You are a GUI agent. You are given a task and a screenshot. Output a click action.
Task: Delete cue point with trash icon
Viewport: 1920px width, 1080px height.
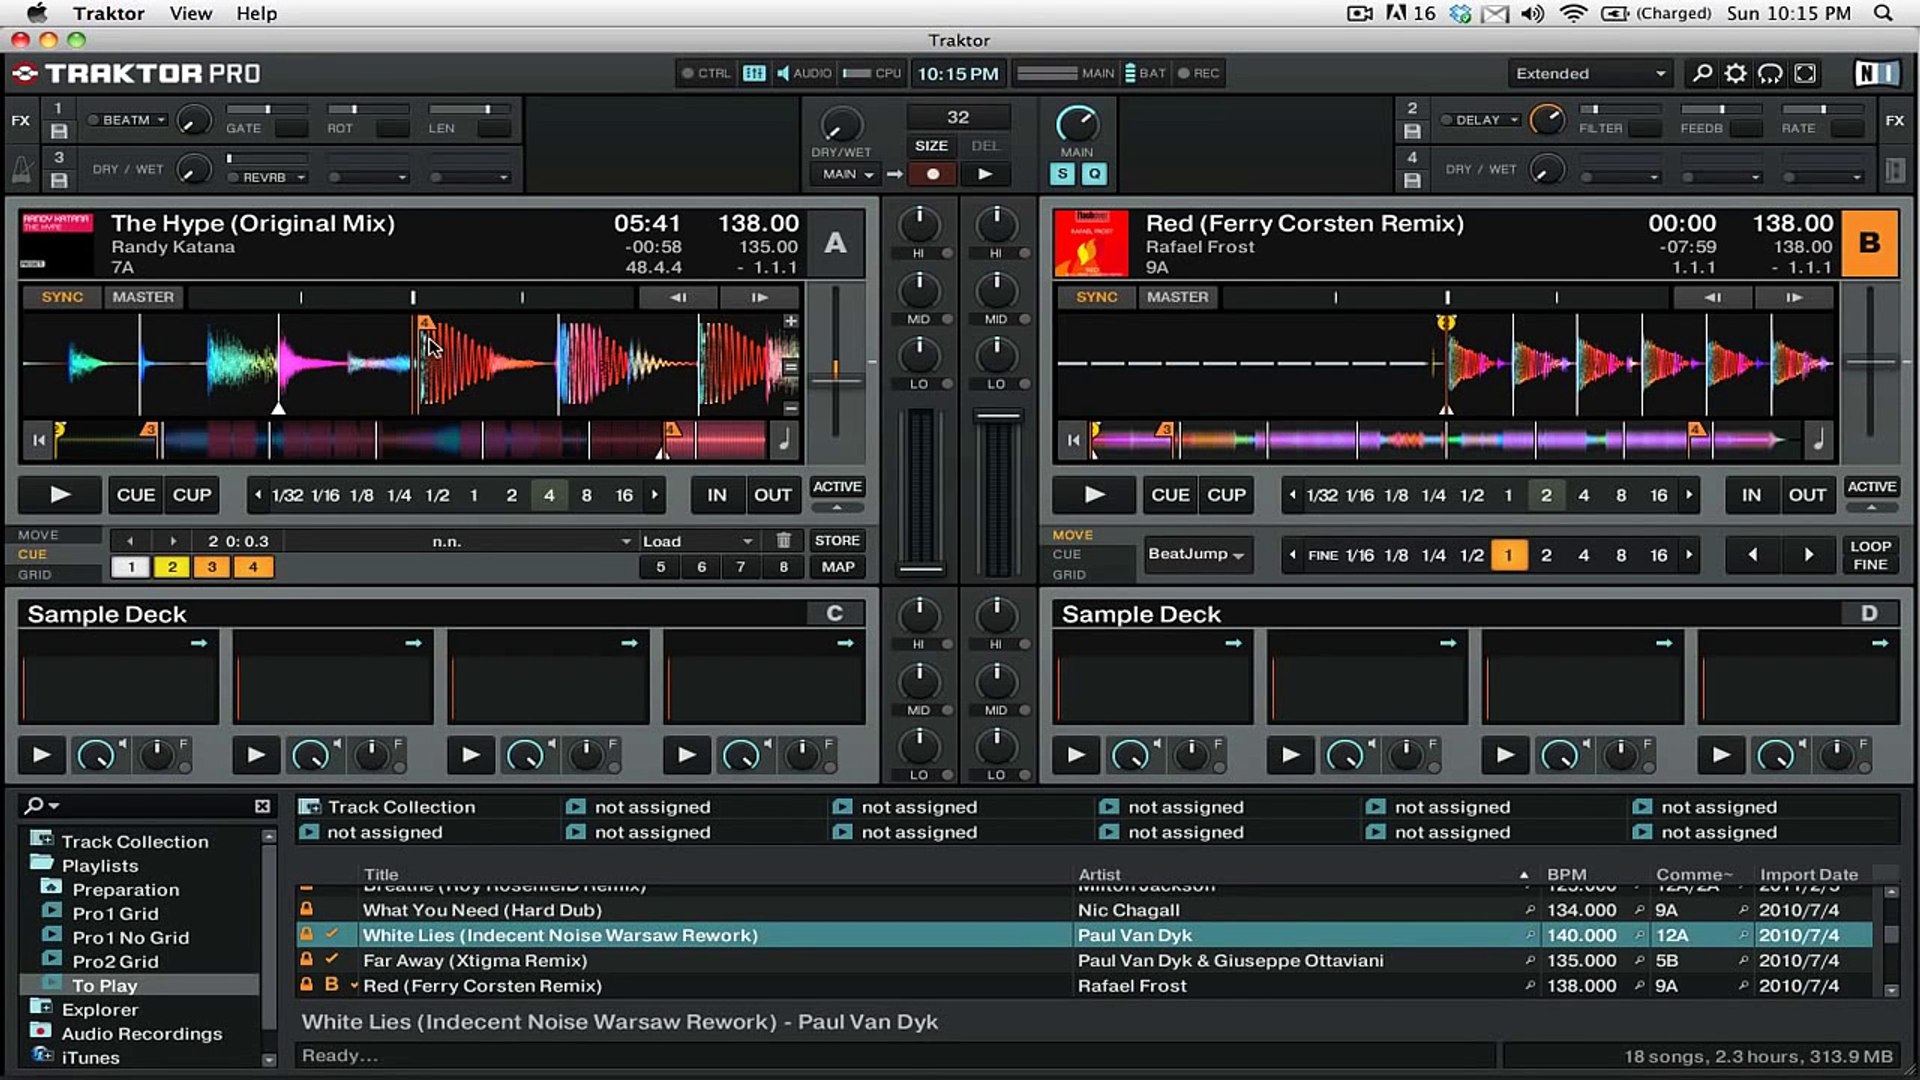784,540
